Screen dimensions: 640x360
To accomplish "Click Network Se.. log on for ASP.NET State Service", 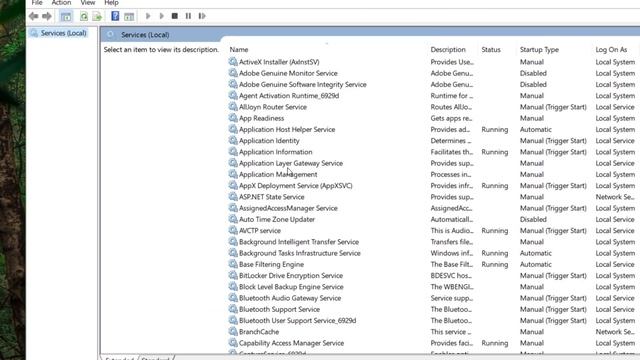I will coord(615,197).
